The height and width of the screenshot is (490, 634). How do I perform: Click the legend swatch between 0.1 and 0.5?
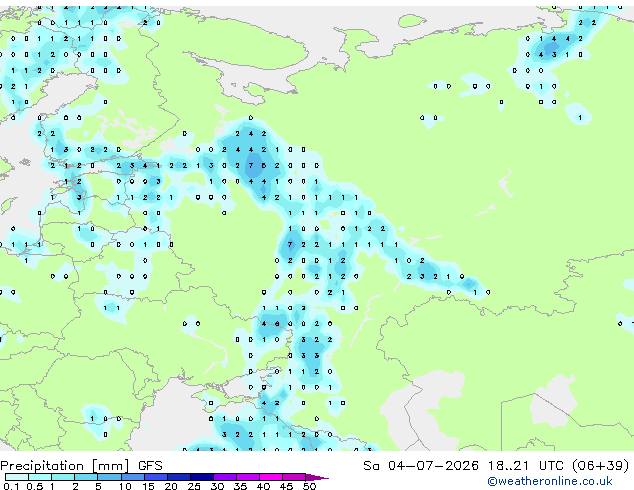click(x=17, y=477)
